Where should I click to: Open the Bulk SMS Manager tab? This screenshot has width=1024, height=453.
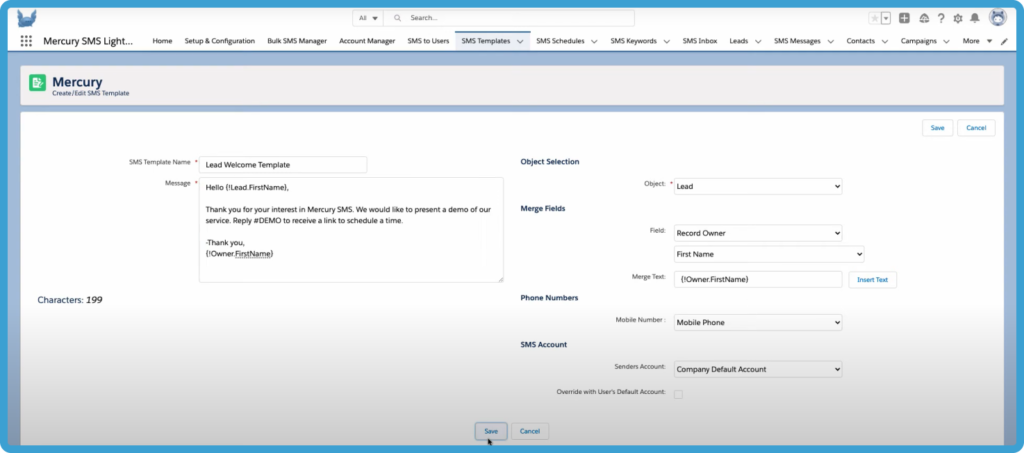297,40
